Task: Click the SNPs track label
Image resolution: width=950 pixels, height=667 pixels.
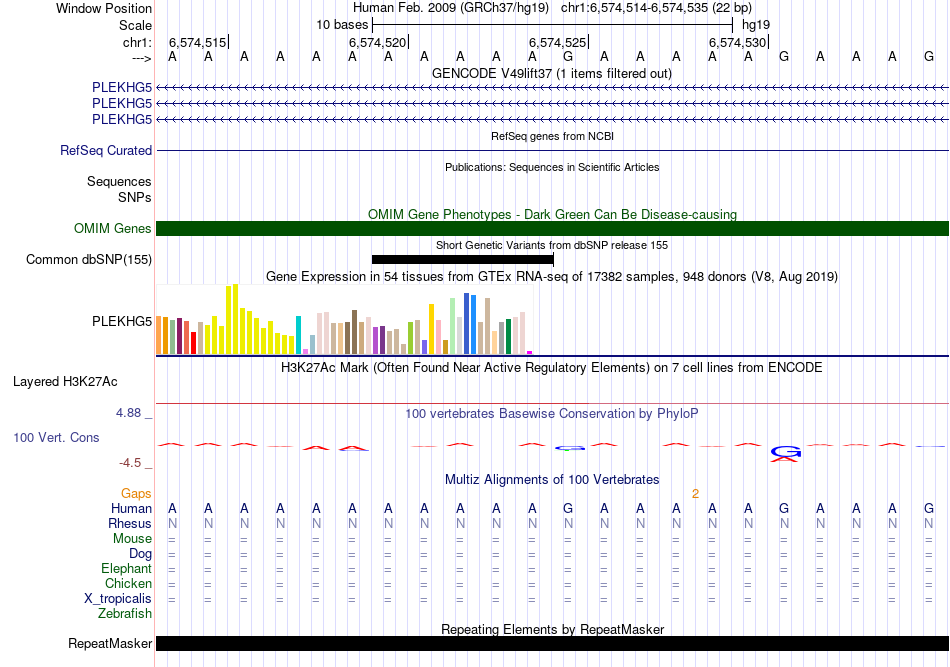Action: [x=135, y=197]
